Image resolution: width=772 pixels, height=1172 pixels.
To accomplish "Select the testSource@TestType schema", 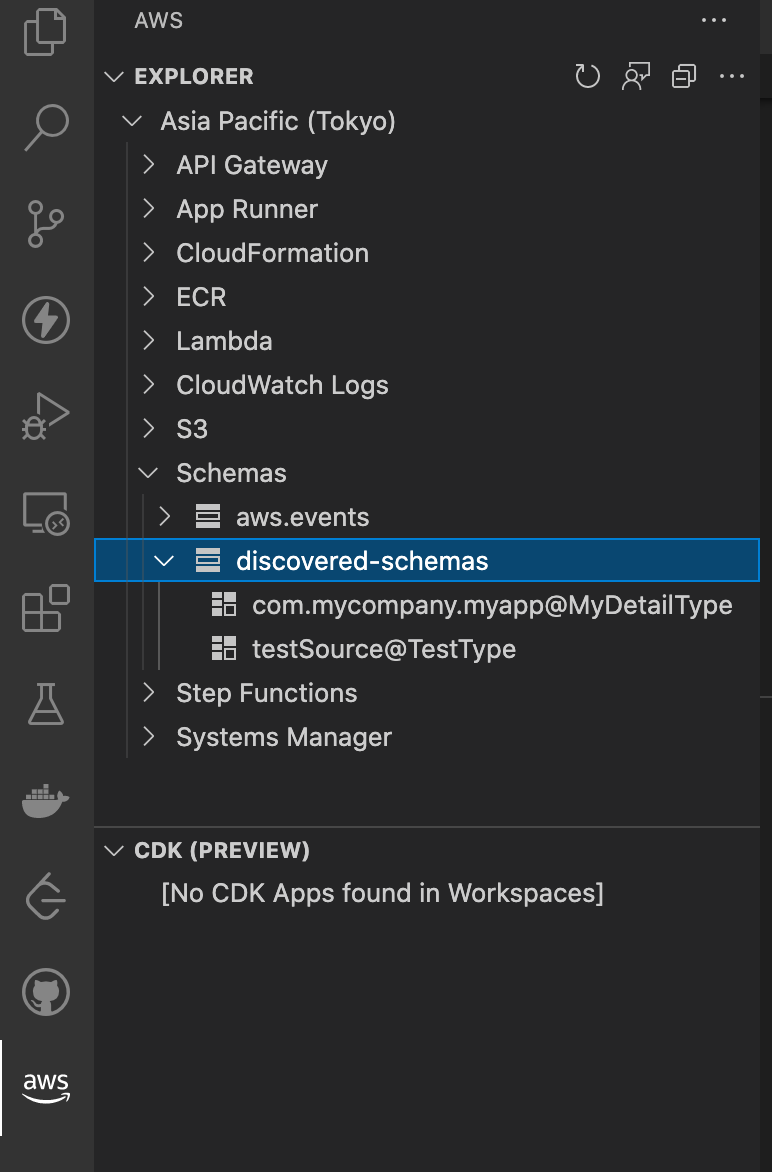I will point(383,649).
